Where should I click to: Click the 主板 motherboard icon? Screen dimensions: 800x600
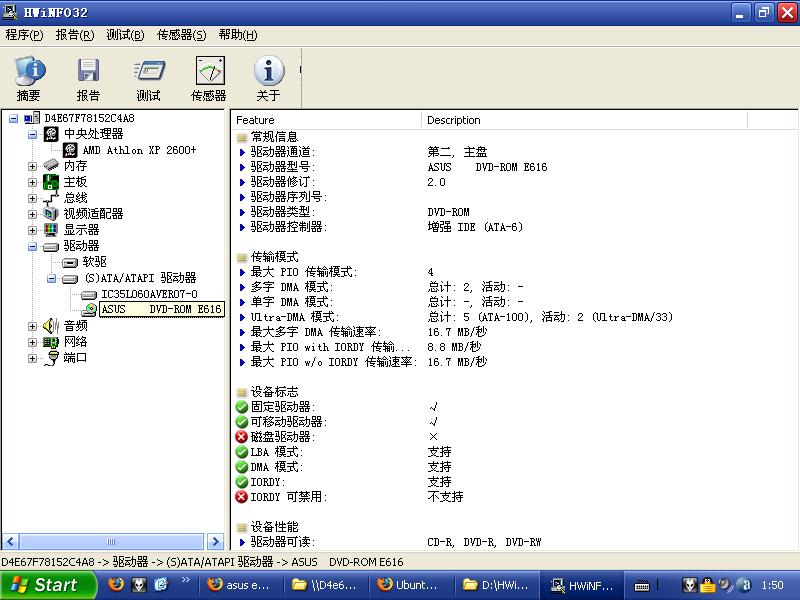pos(51,182)
